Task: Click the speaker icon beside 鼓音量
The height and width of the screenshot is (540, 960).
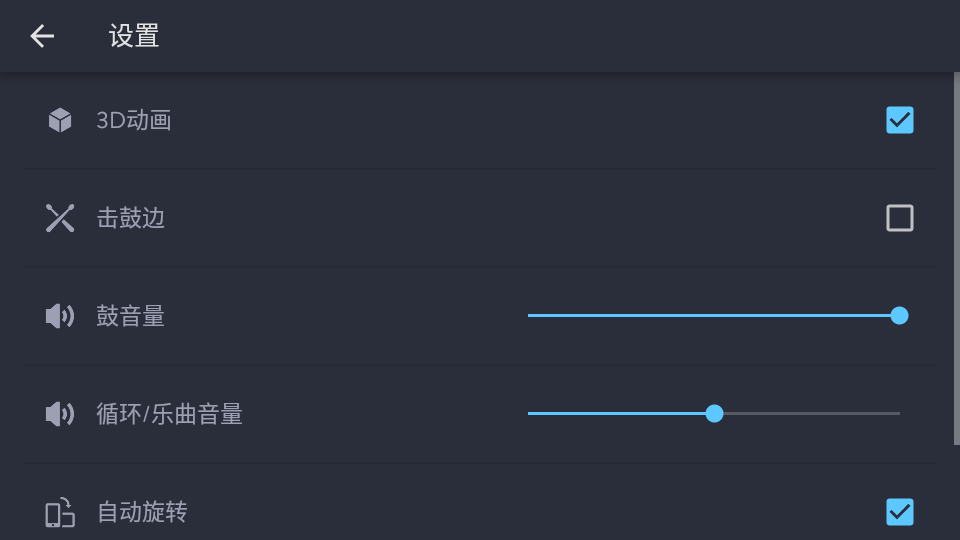Action: (x=60, y=316)
